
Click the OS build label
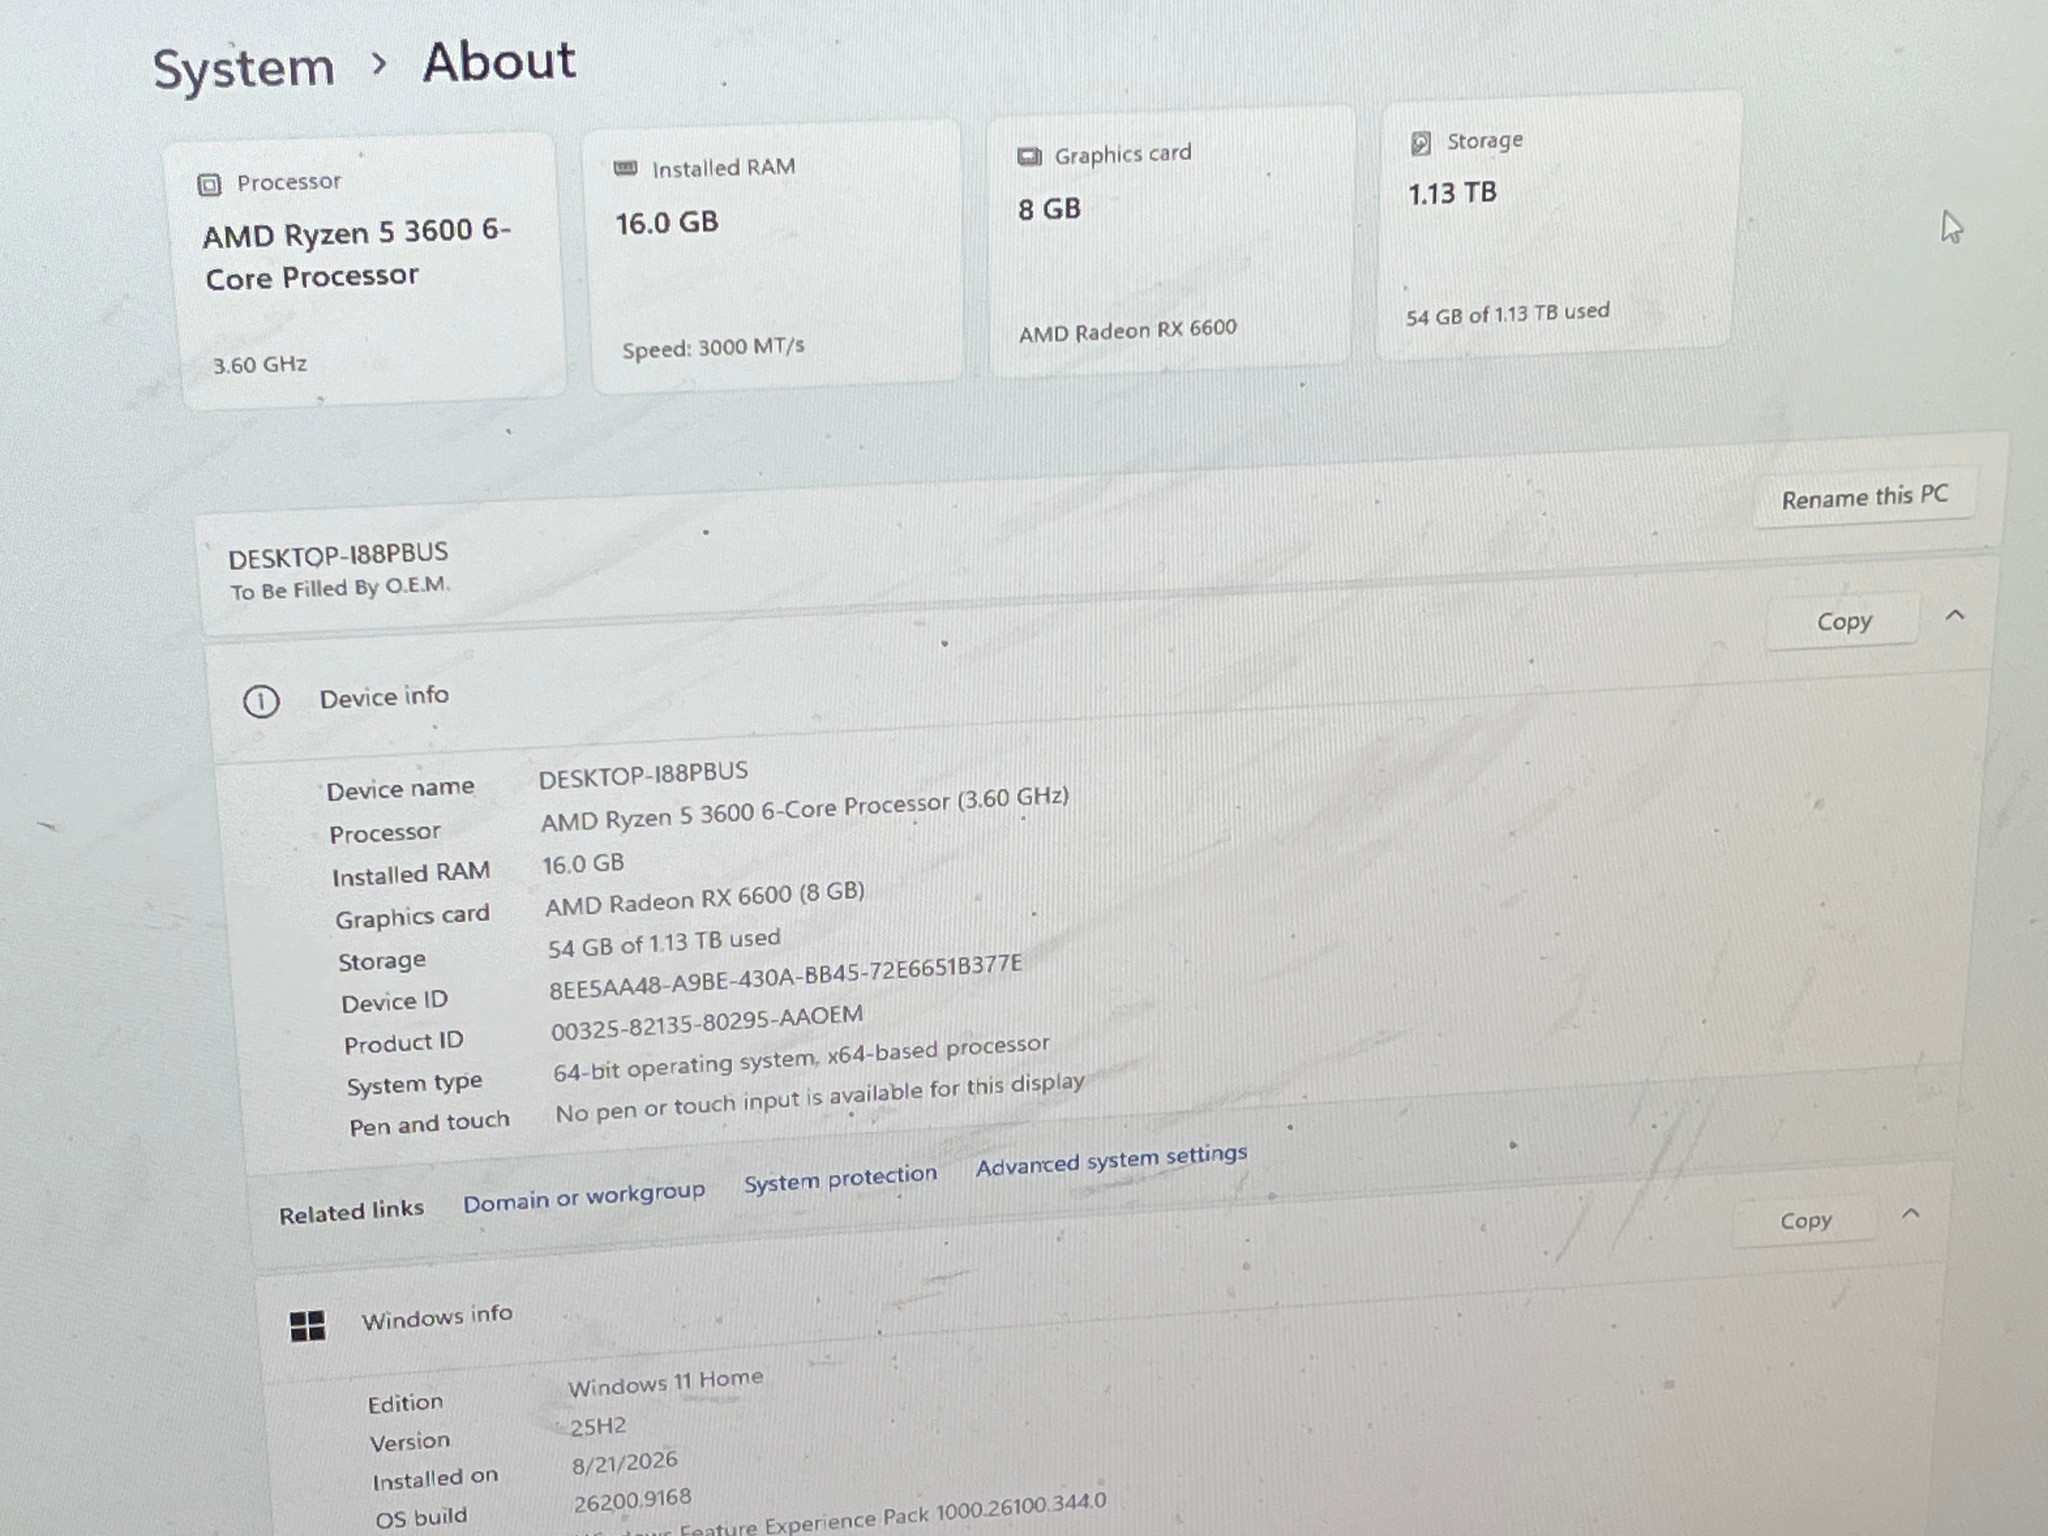[421, 1518]
